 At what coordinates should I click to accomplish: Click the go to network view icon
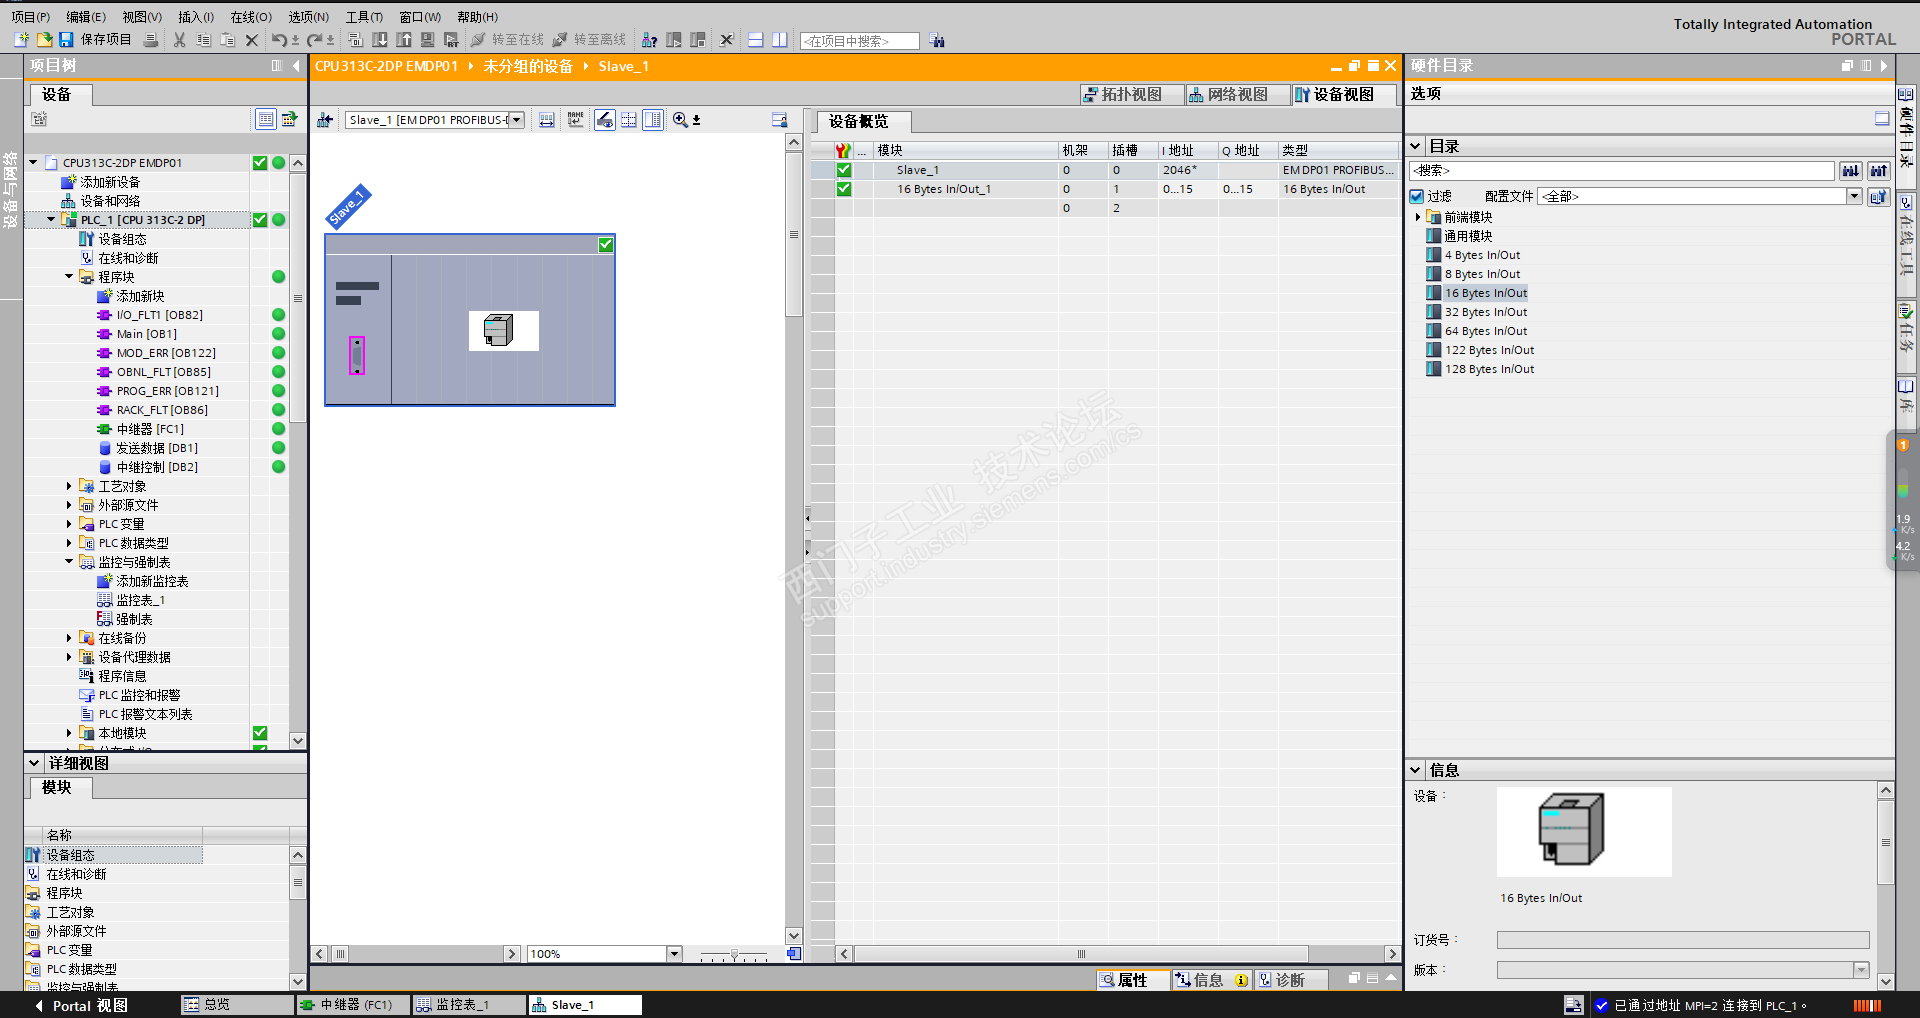(x=325, y=120)
